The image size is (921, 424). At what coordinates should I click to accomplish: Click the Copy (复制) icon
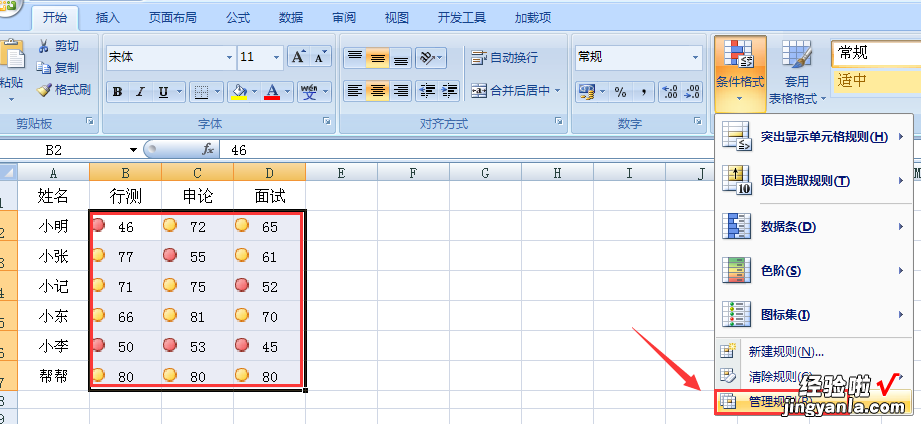tap(43, 68)
